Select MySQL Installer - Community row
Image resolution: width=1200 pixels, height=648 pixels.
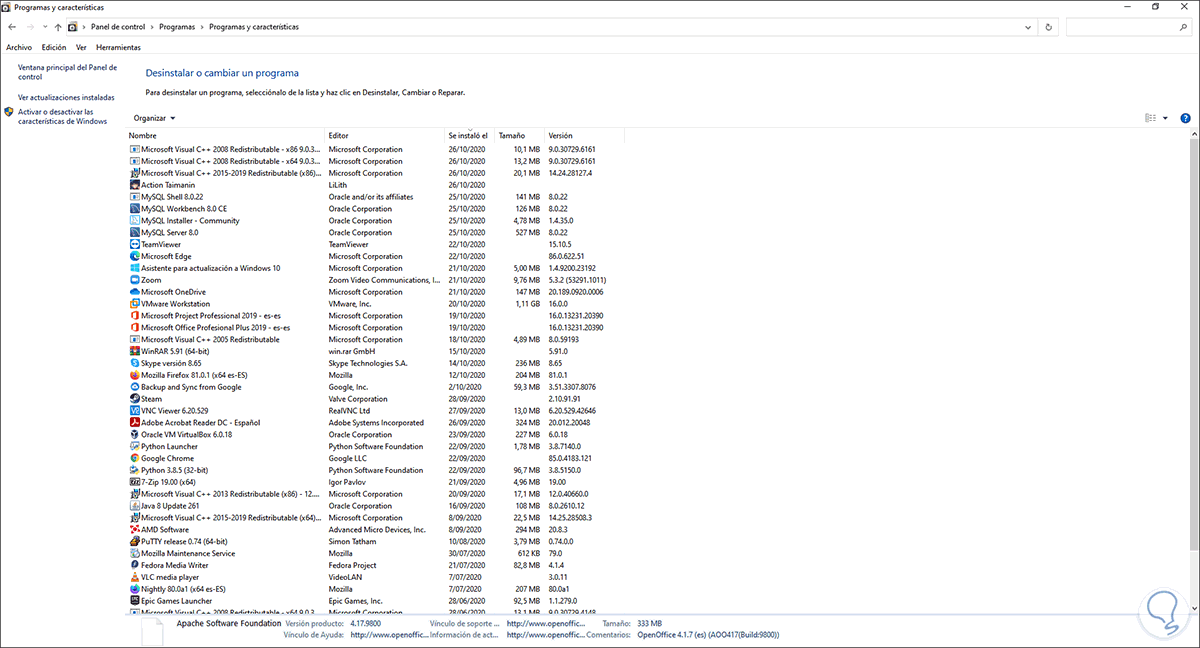coord(376,221)
